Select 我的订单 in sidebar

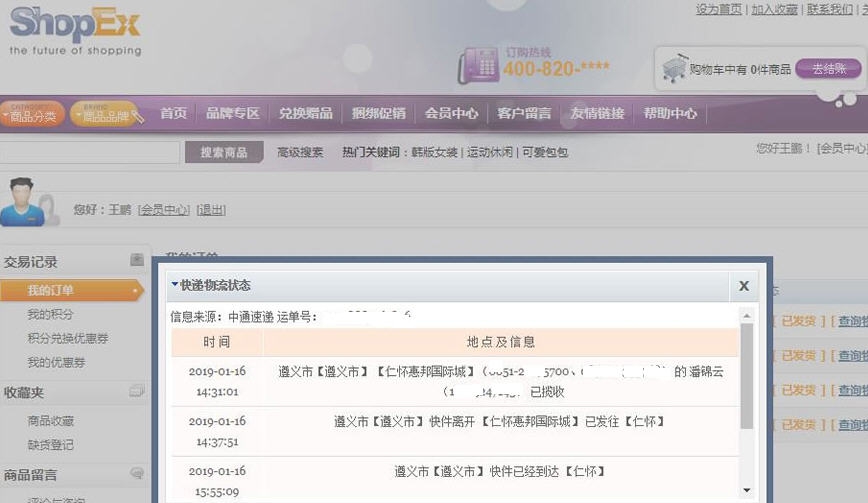(x=72, y=291)
